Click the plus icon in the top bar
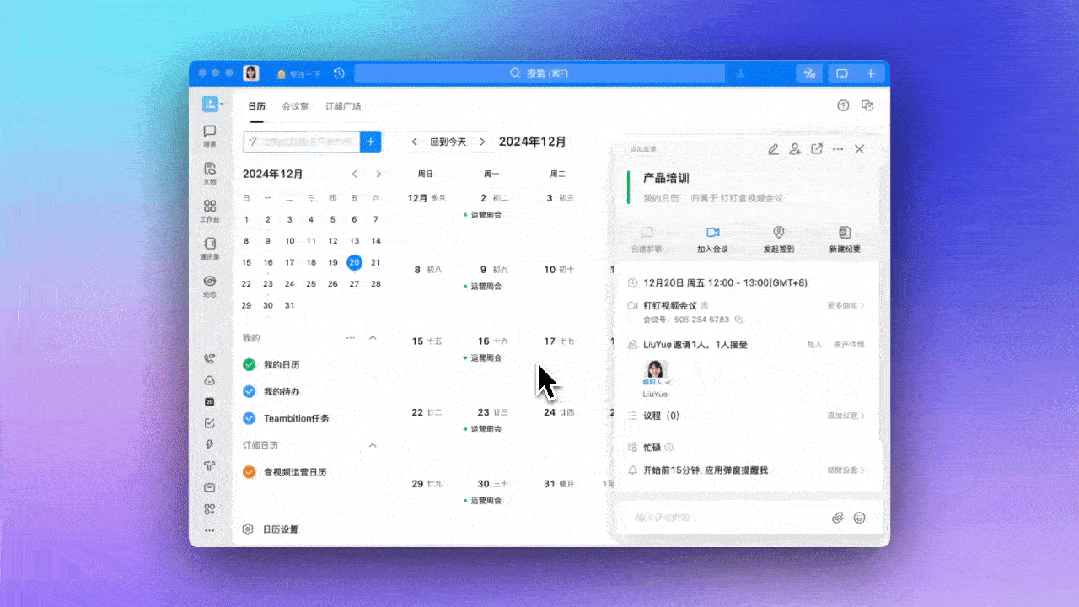 [x=870, y=73]
